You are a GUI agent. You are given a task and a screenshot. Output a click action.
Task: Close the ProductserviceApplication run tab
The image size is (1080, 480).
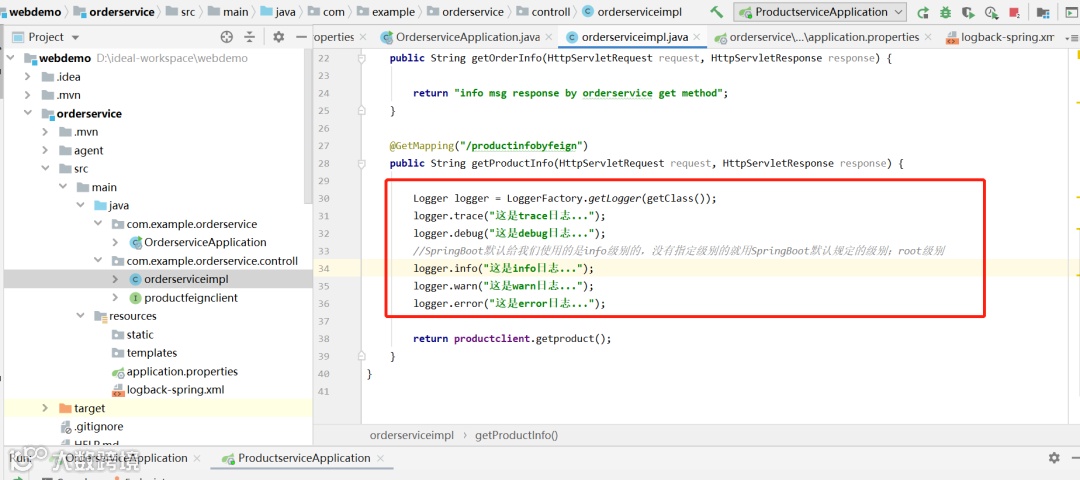(x=379, y=459)
